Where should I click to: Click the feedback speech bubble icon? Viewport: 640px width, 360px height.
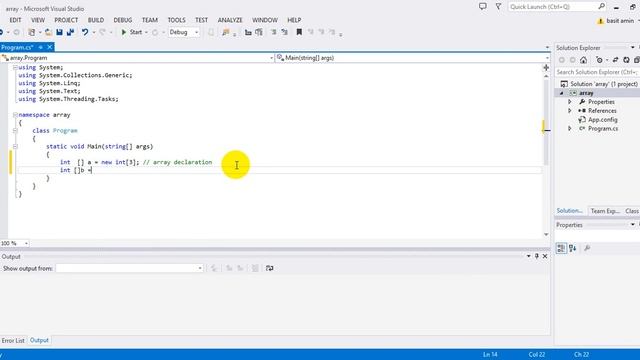482,7
